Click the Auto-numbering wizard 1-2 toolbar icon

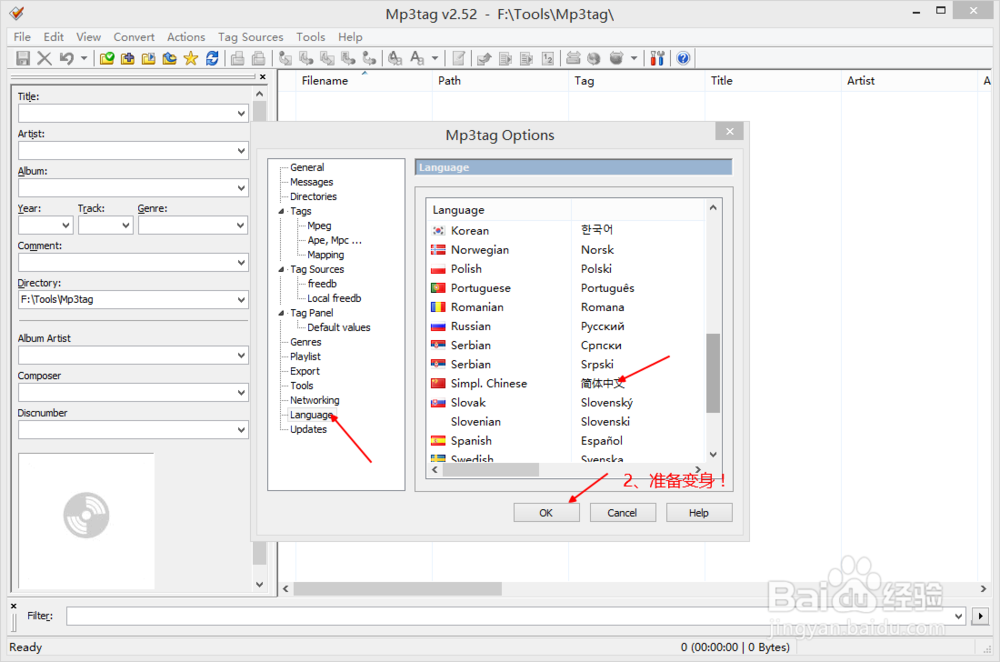548,58
